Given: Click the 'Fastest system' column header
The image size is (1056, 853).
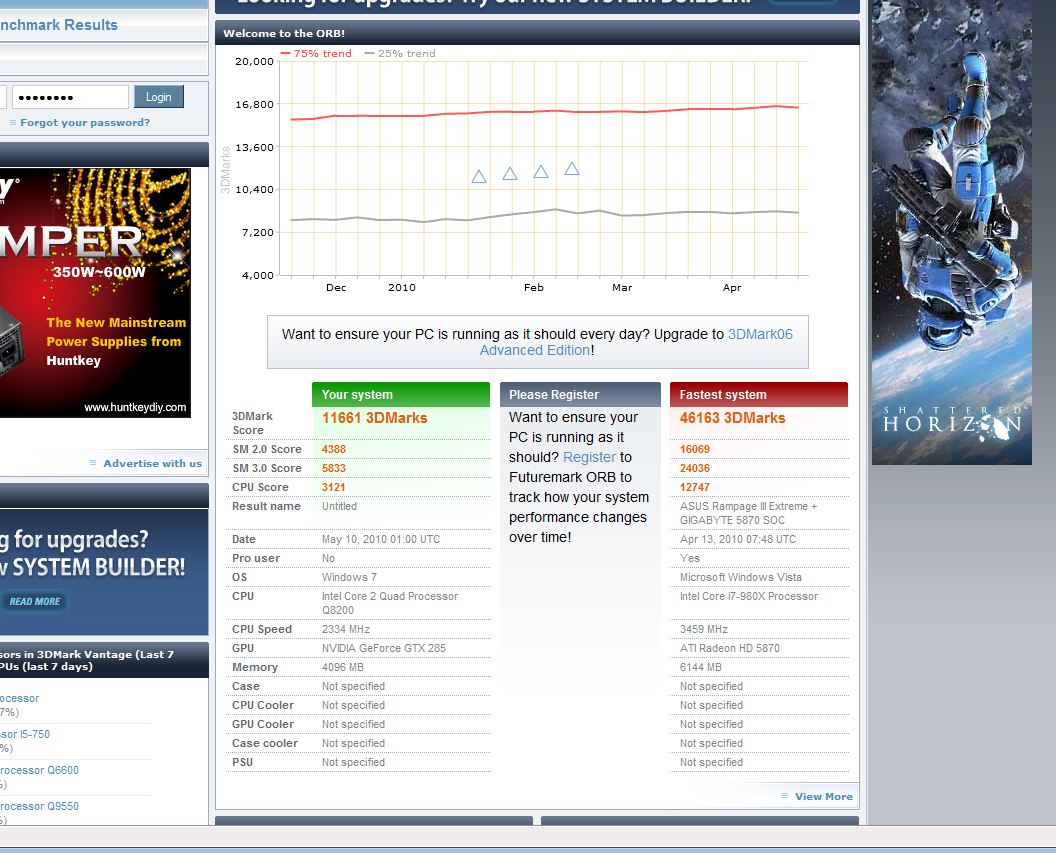Looking at the screenshot, I should 758,395.
